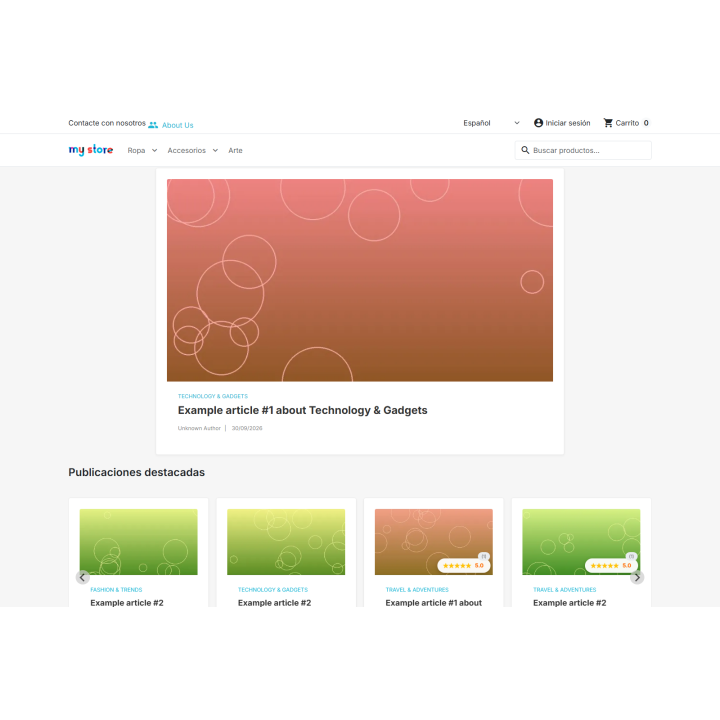
Task: Expand the Accesorios submenu chevron
Action: click(x=215, y=151)
